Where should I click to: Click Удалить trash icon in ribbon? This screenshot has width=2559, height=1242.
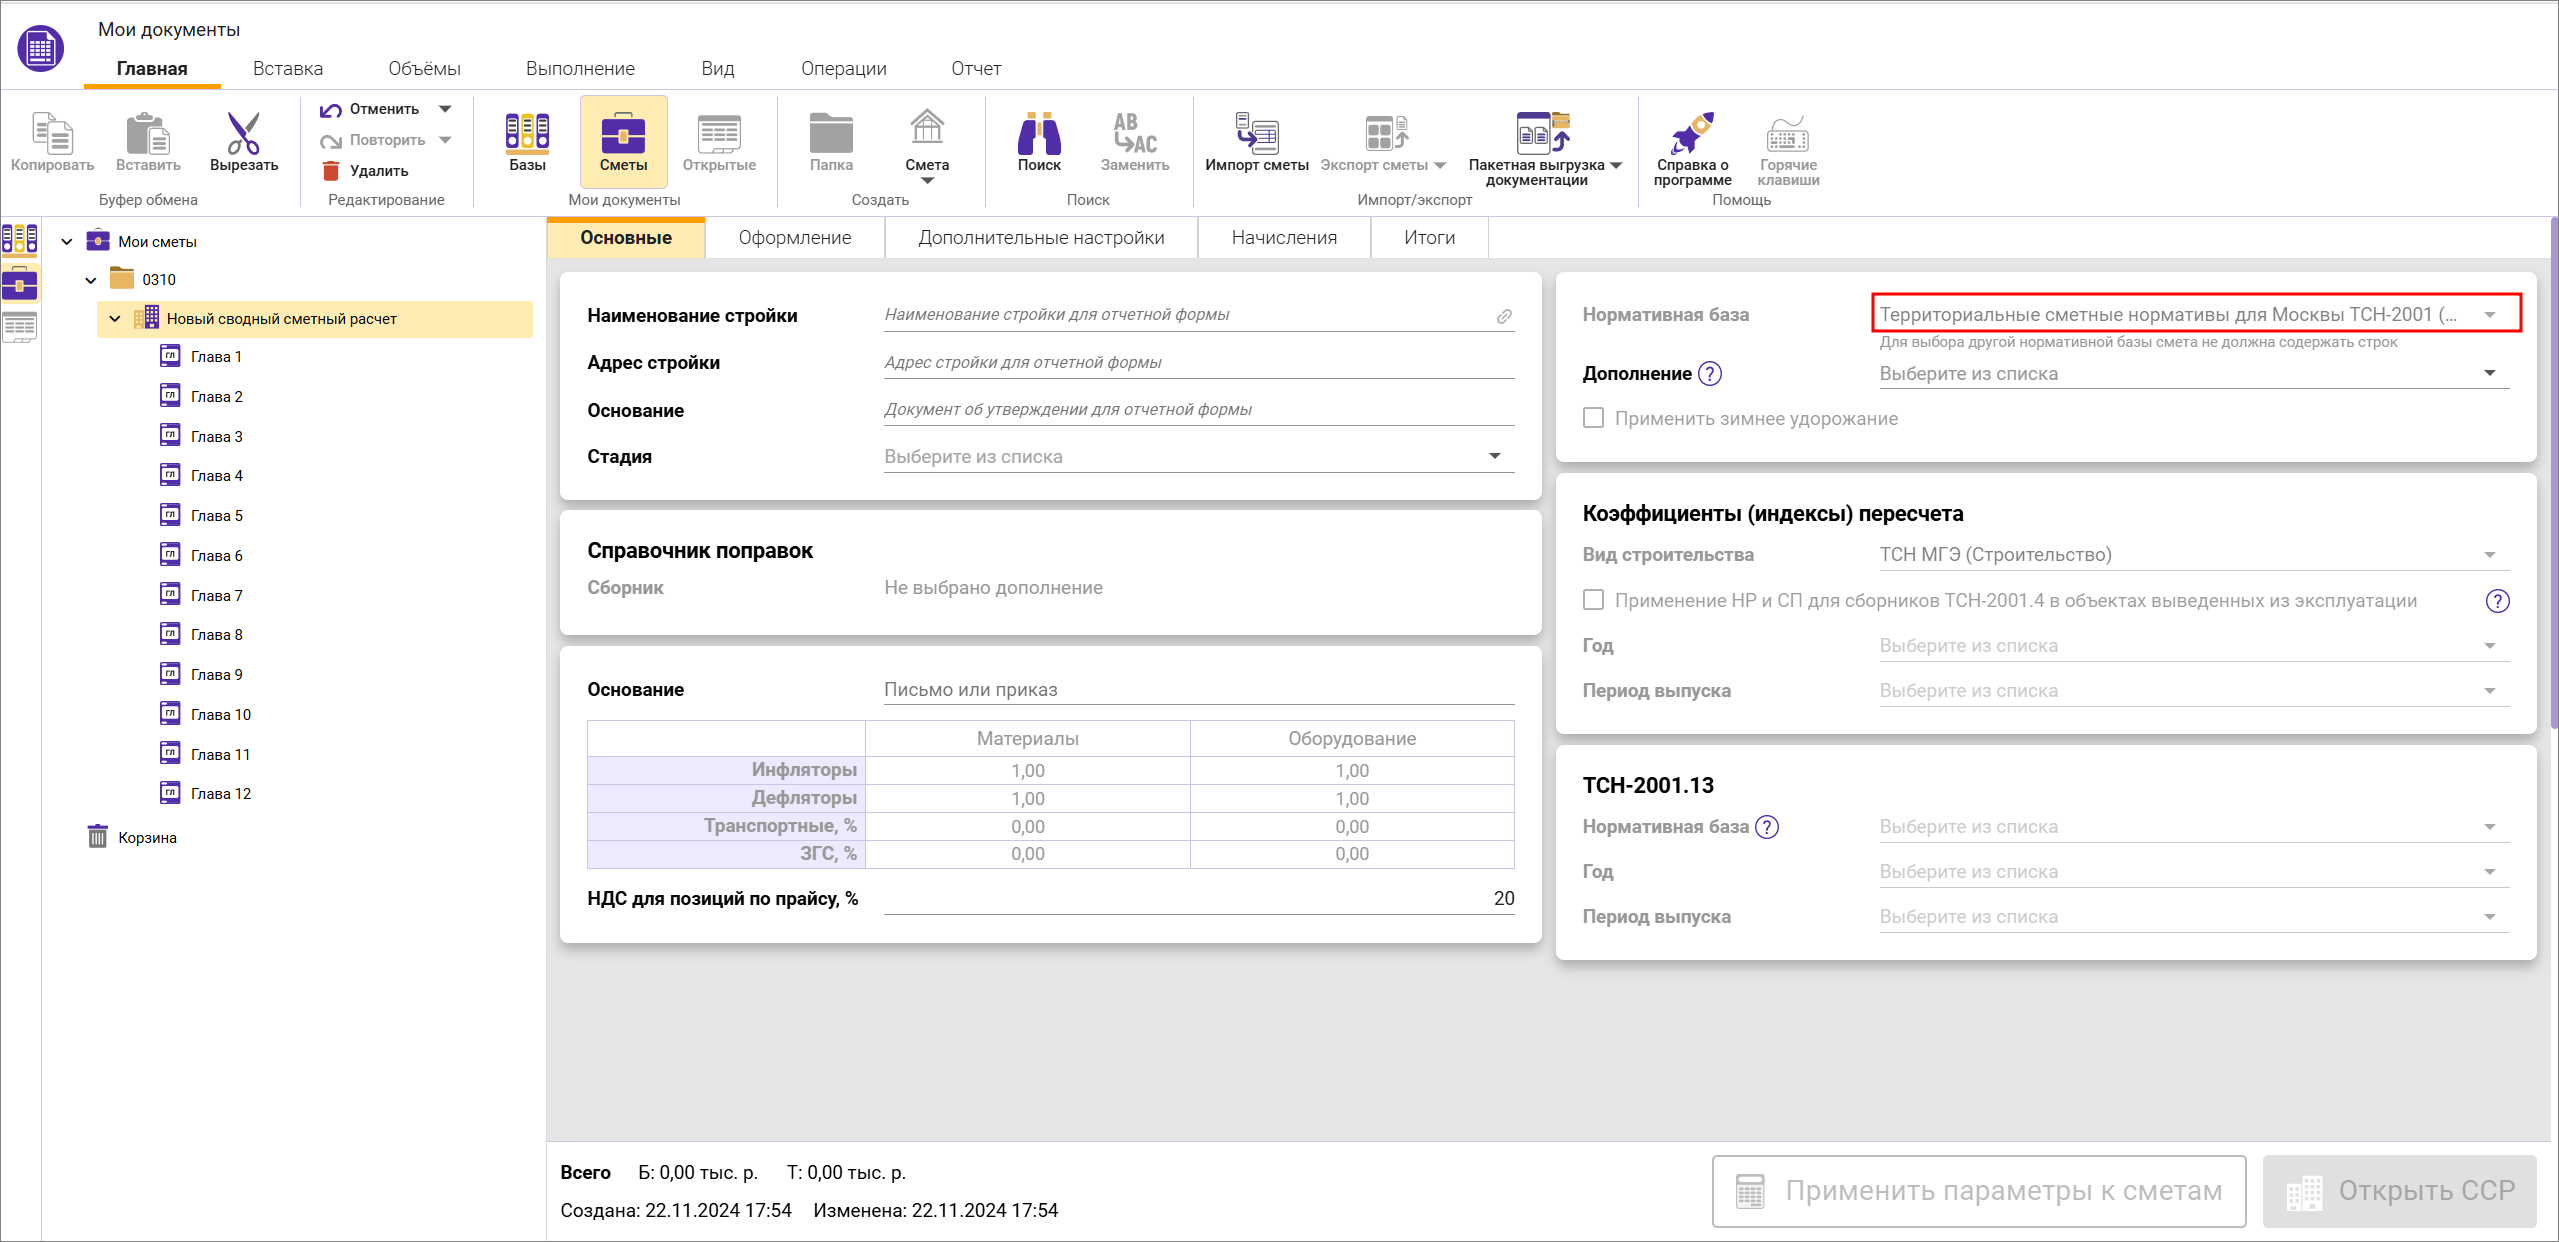332,171
